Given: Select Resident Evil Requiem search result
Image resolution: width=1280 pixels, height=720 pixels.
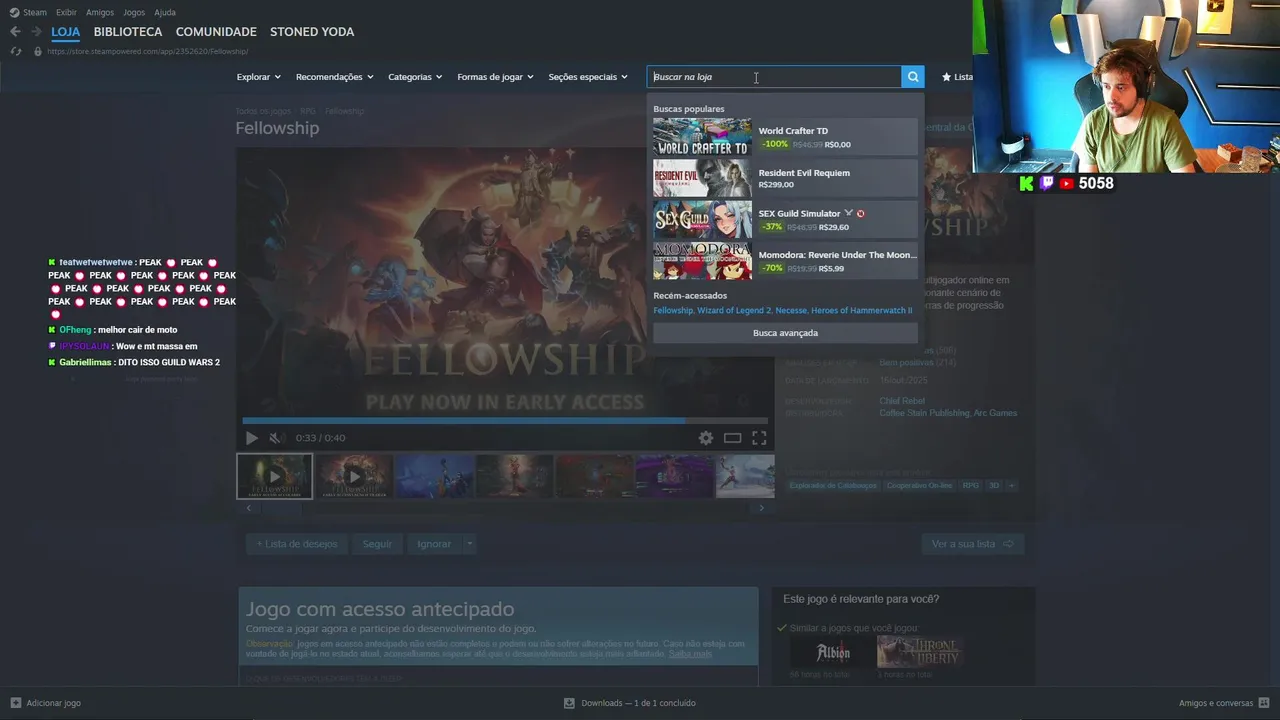Looking at the screenshot, I should click(x=785, y=178).
